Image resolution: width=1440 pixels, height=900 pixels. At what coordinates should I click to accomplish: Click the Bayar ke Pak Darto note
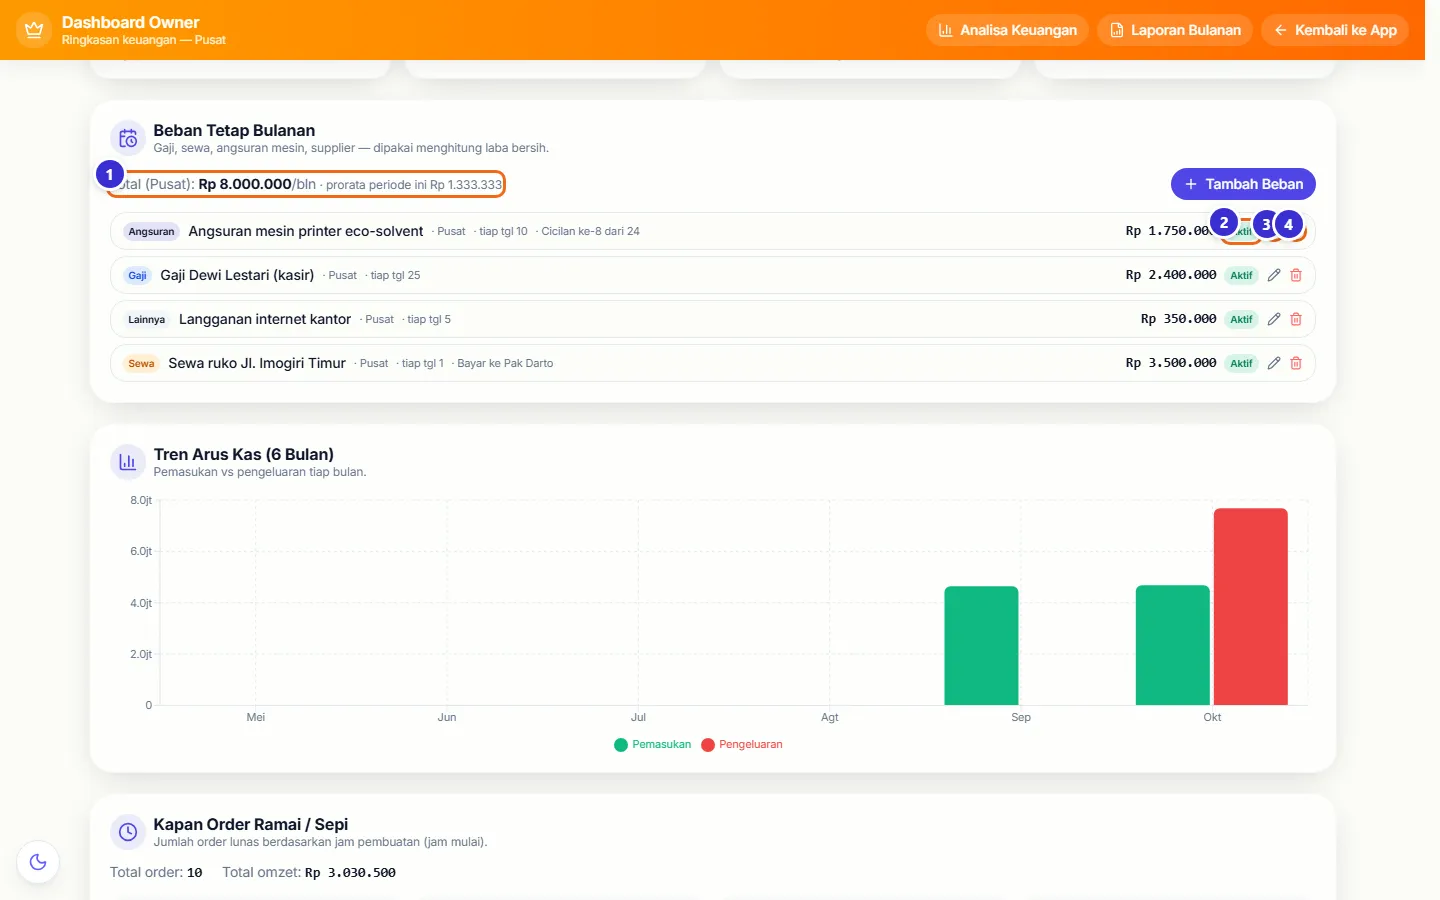[x=505, y=363]
